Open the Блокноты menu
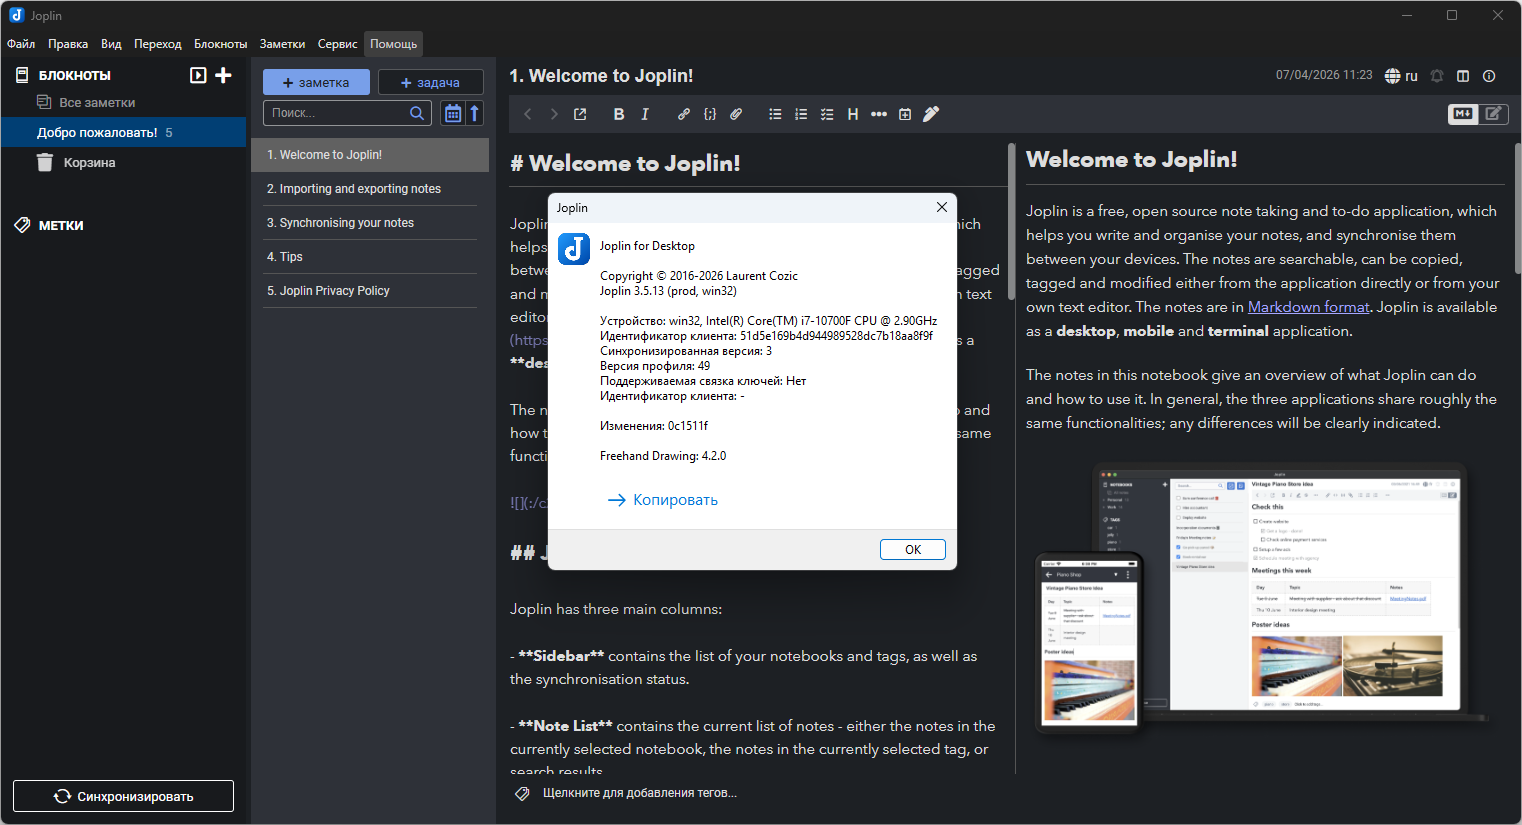This screenshot has width=1522, height=825. click(220, 44)
